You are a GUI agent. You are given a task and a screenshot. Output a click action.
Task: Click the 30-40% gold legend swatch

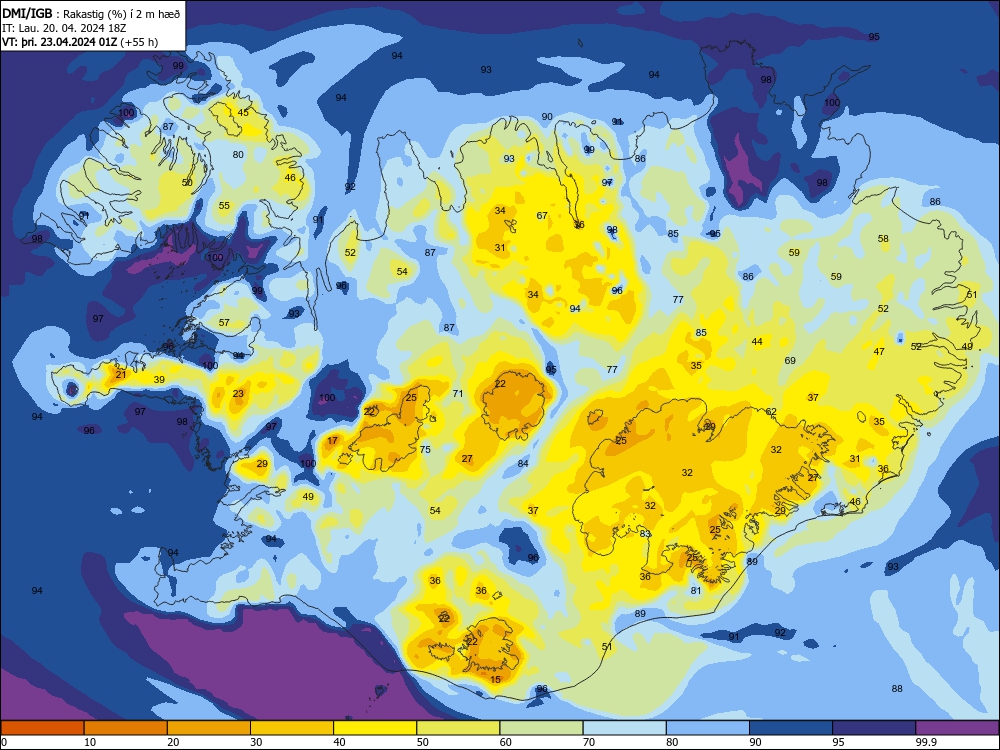292,728
